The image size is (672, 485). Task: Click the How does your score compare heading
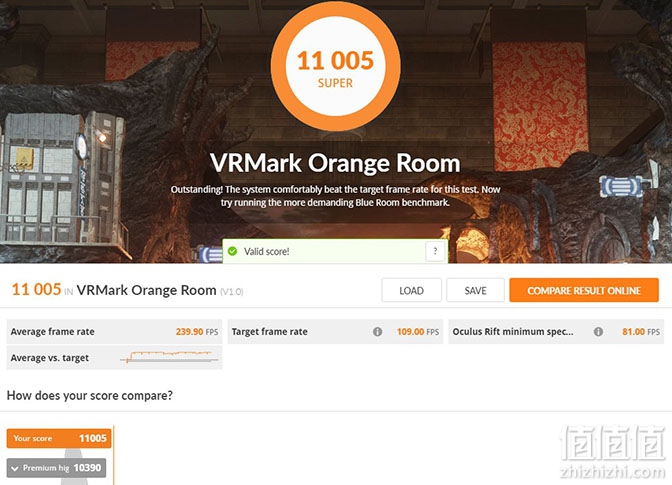click(90, 395)
